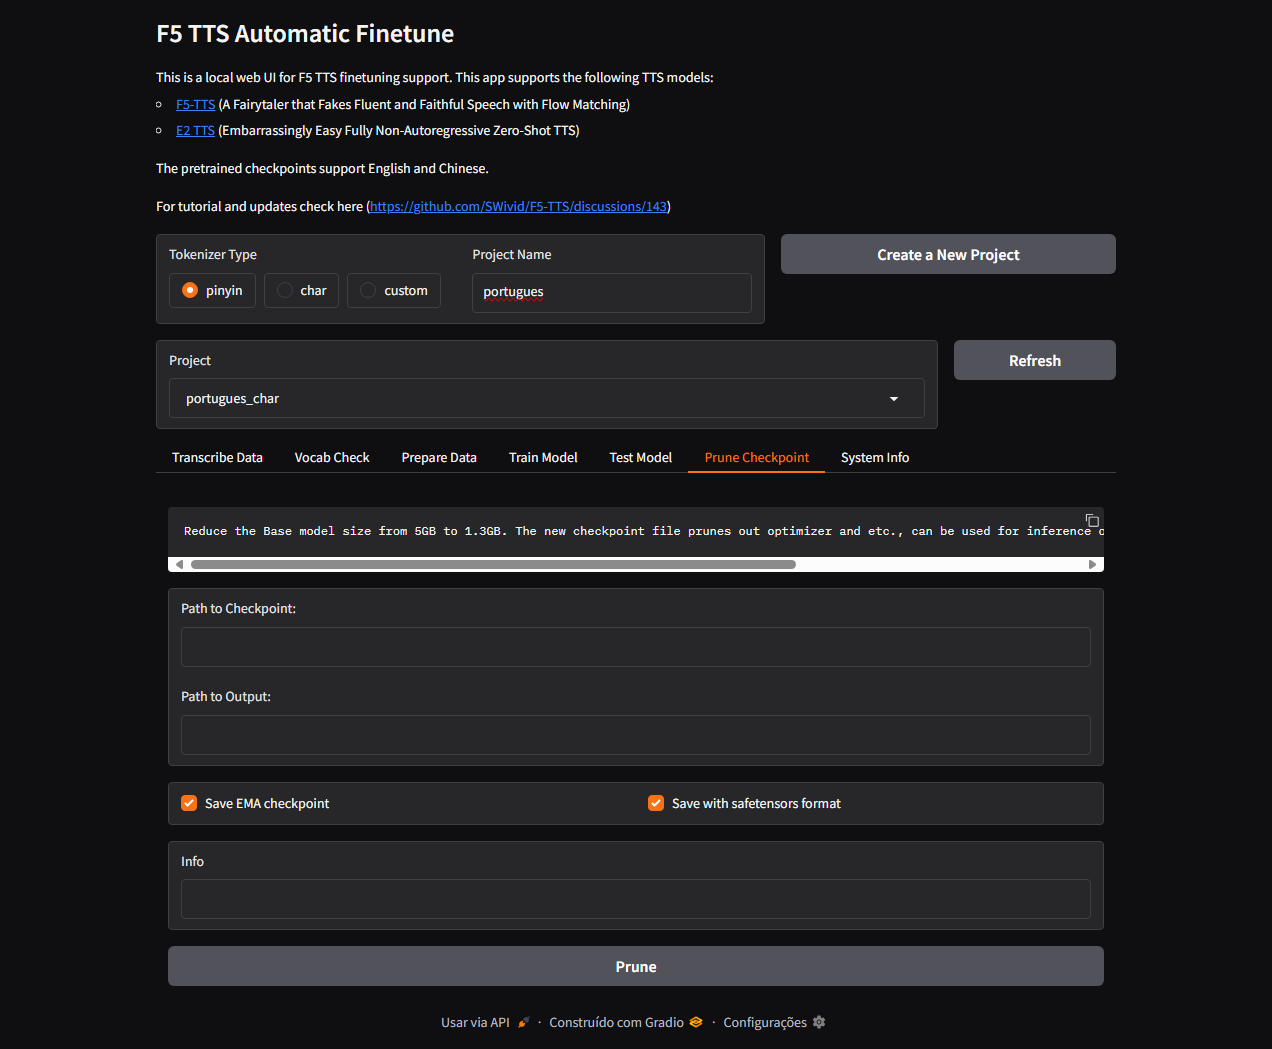Open the E2 TTS link

click(195, 130)
